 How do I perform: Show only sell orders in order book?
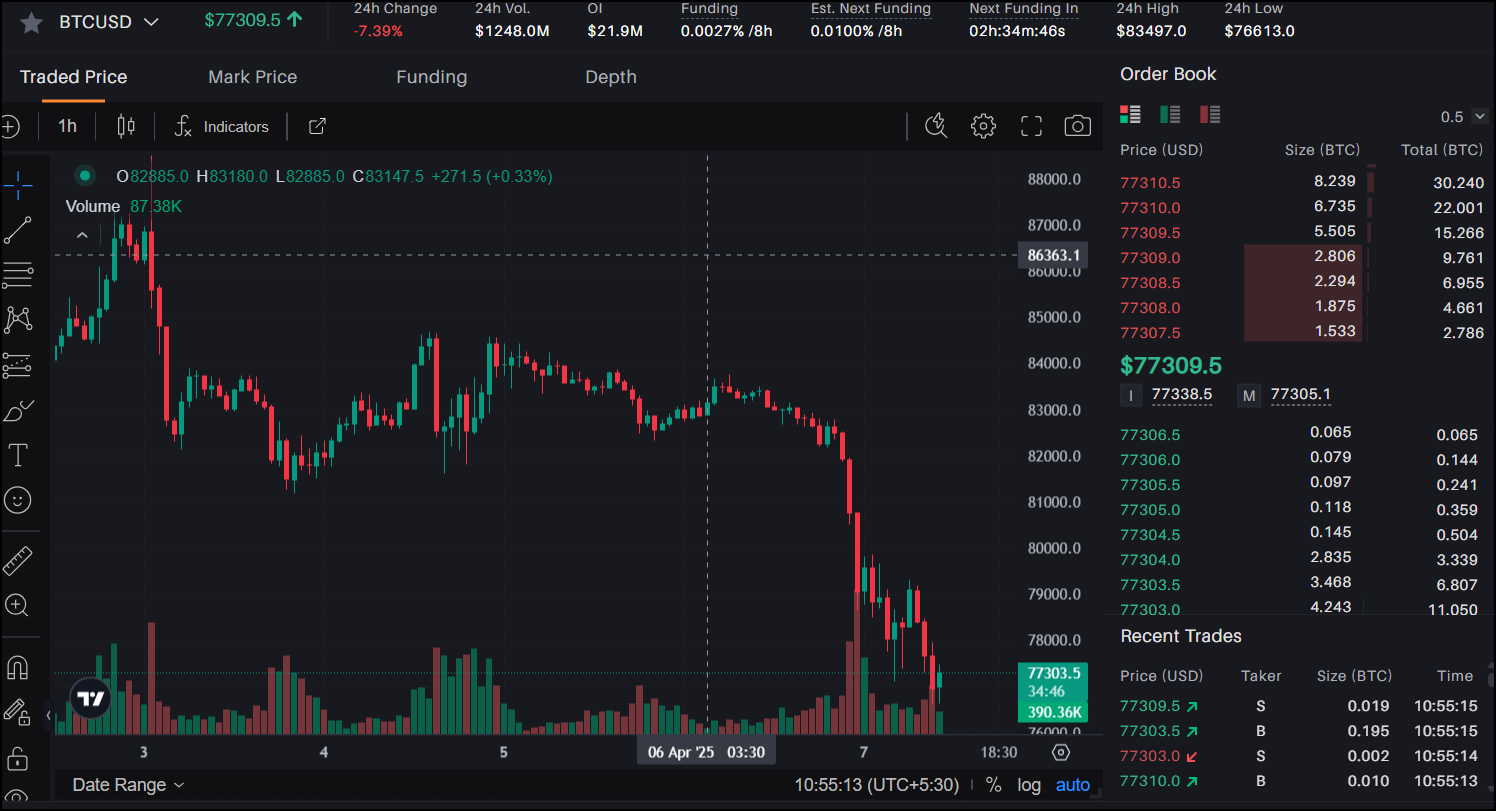(x=1209, y=114)
